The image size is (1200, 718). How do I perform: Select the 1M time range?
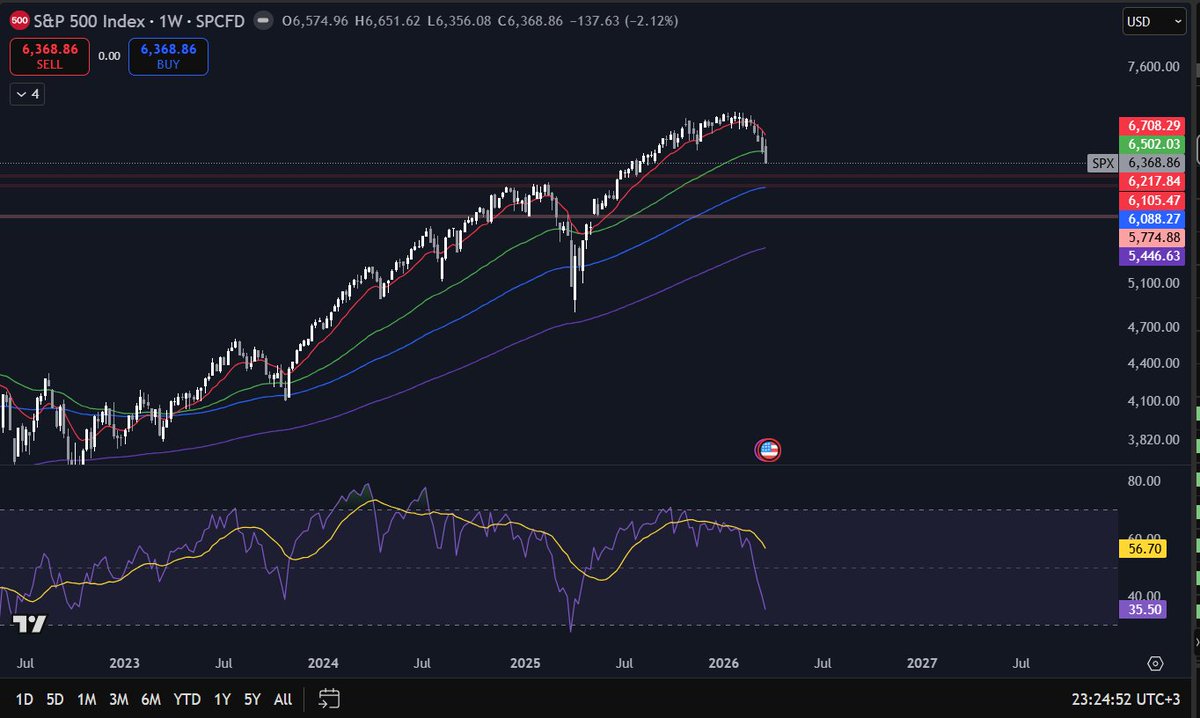tap(86, 698)
